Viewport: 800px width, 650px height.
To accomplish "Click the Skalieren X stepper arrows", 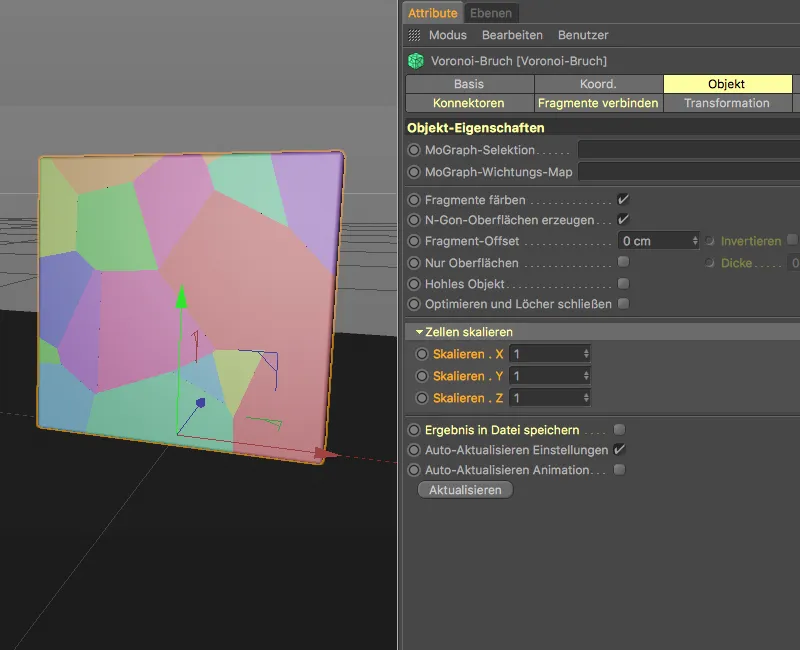I will point(586,354).
